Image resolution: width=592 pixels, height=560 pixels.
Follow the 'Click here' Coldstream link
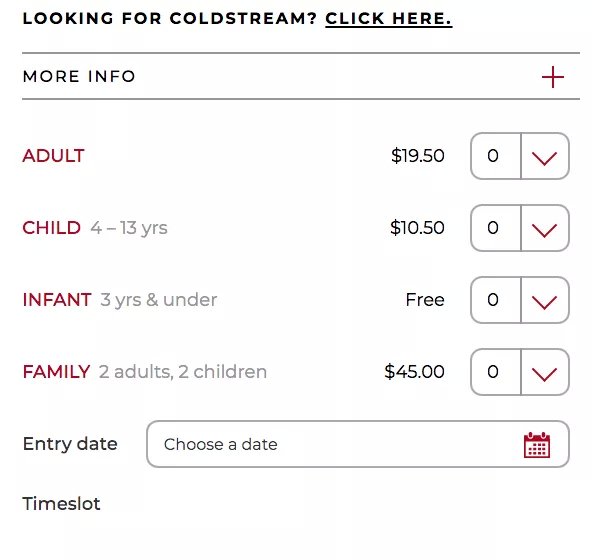388,19
